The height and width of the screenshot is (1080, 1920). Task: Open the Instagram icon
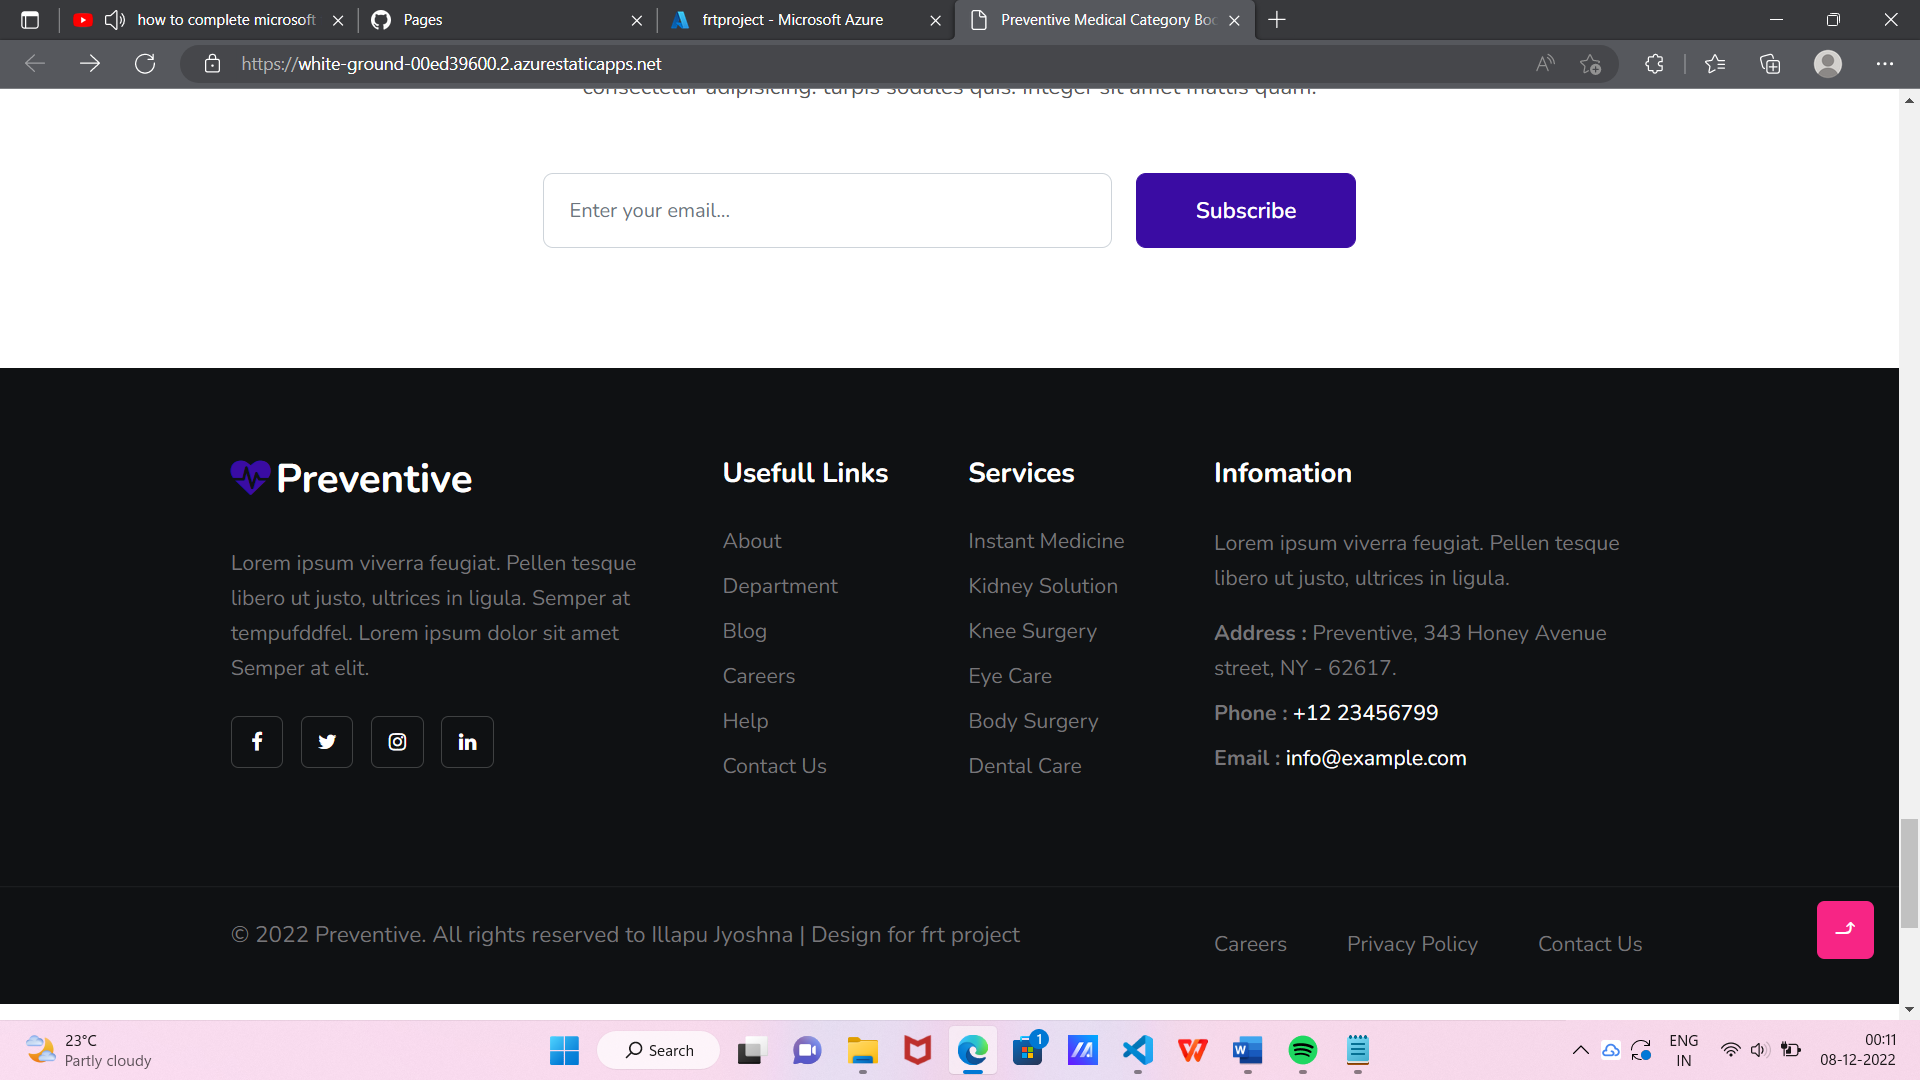pyautogui.click(x=397, y=741)
